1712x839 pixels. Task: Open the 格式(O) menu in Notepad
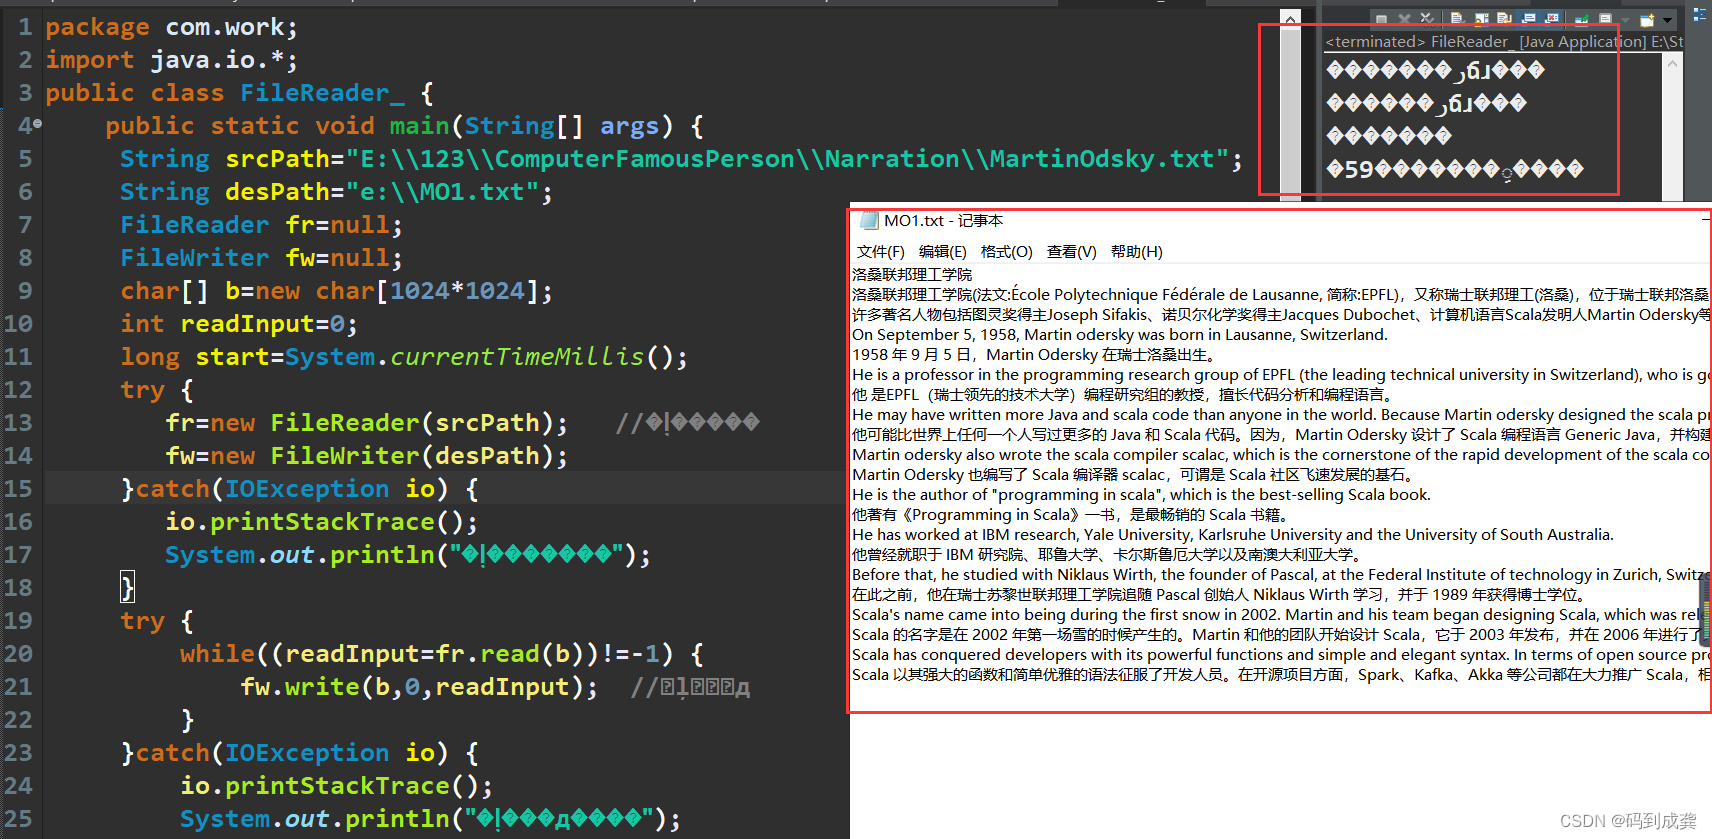coord(1006,252)
